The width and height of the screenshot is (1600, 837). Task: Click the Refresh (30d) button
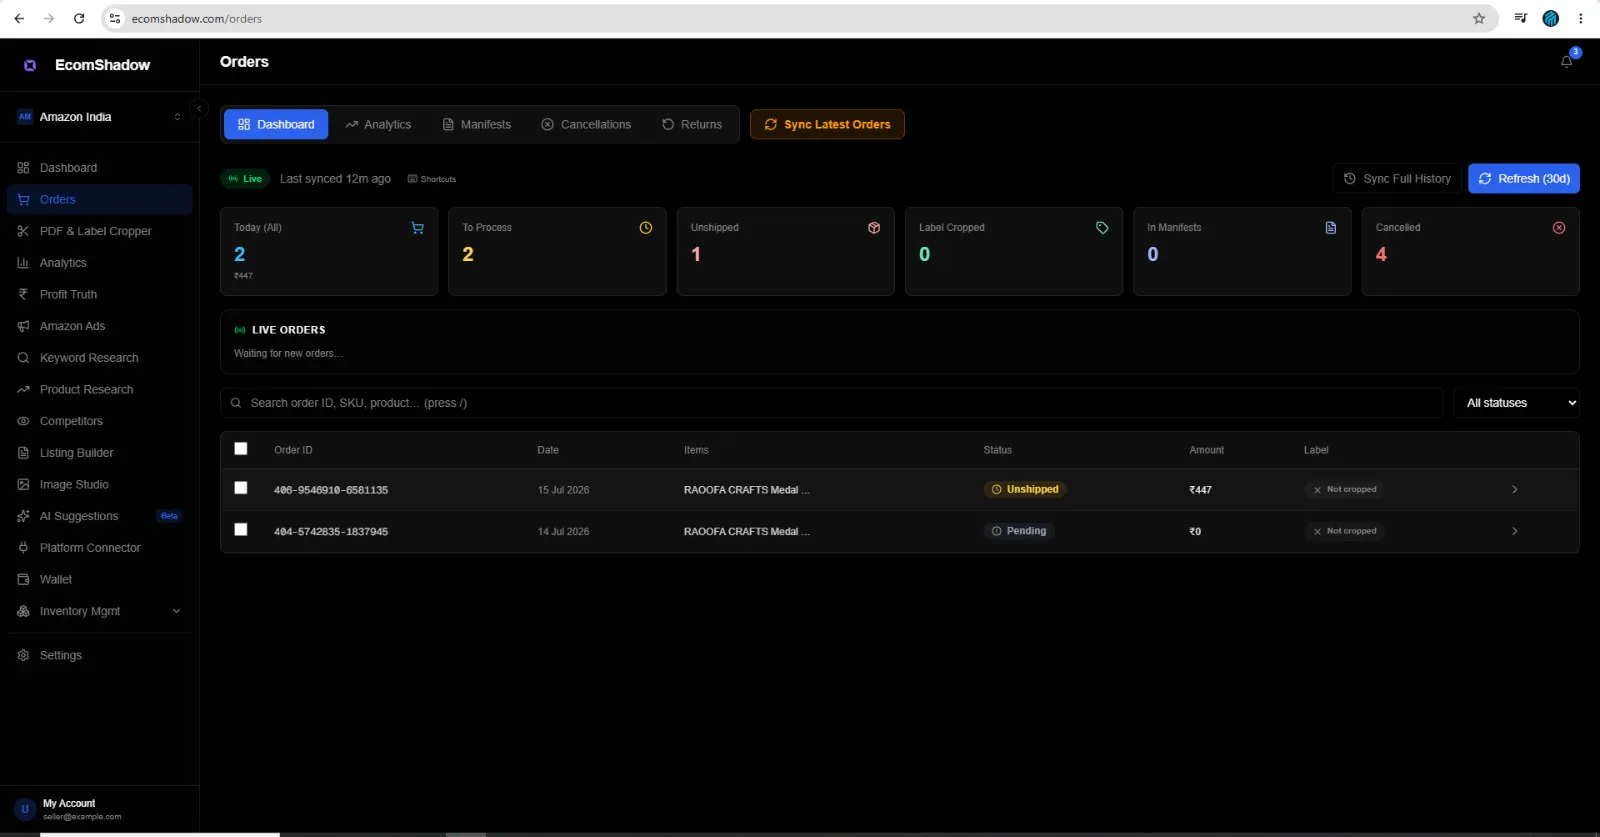click(x=1524, y=179)
